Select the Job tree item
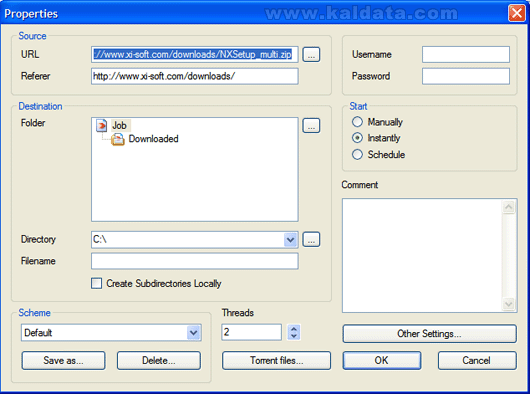 [119, 125]
